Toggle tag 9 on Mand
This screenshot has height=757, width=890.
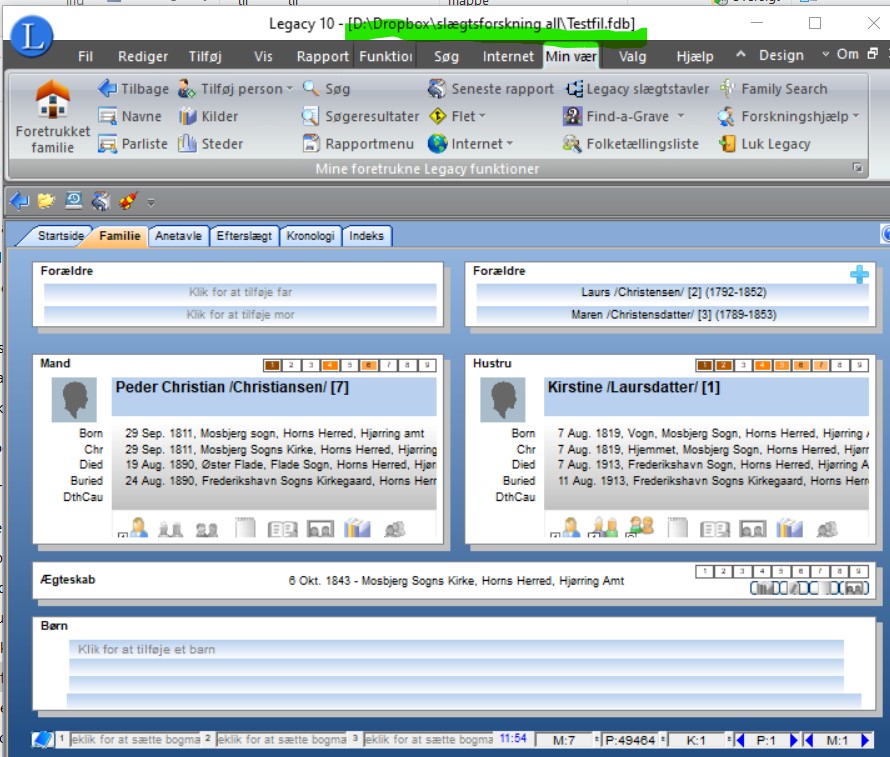click(x=427, y=365)
